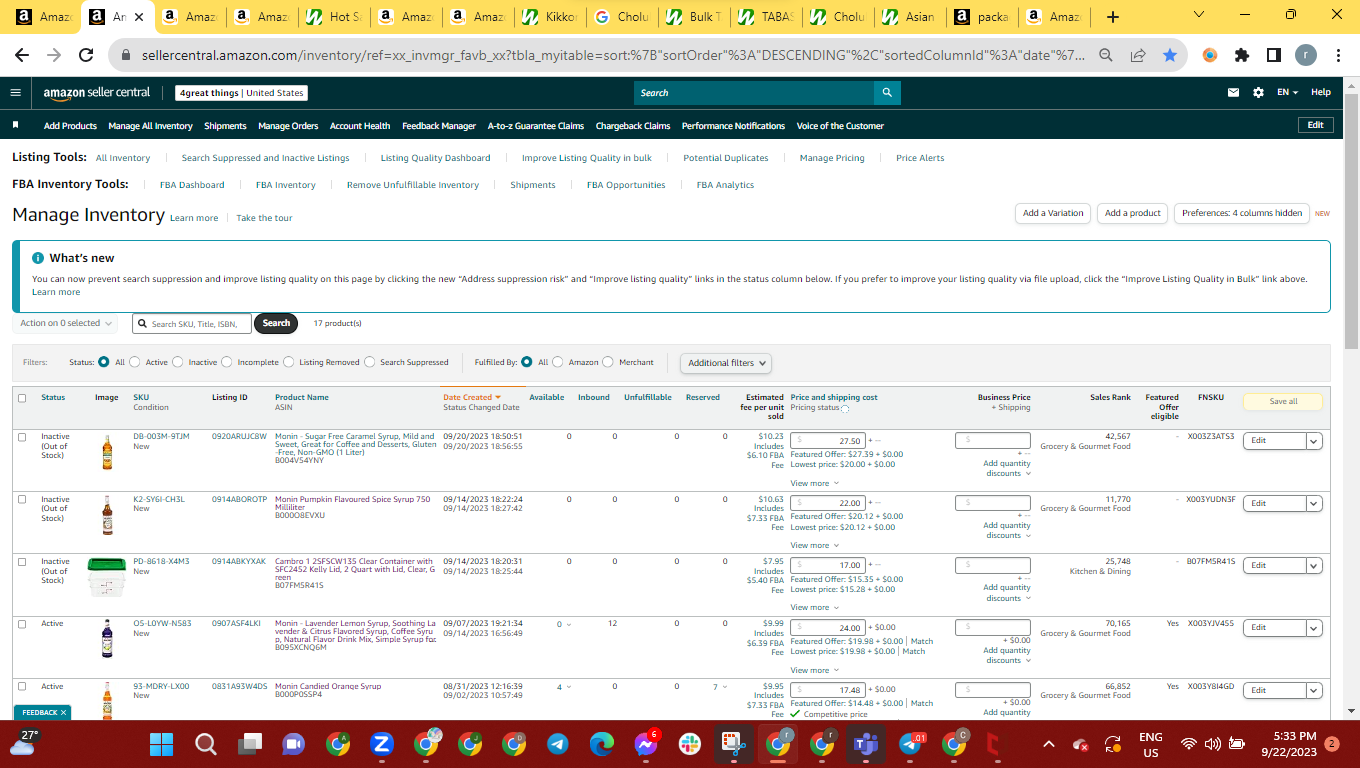Open Microsoft Teams from the taskbar
This screenshot has height=768, width=1360.
click(x=865, y=744)
